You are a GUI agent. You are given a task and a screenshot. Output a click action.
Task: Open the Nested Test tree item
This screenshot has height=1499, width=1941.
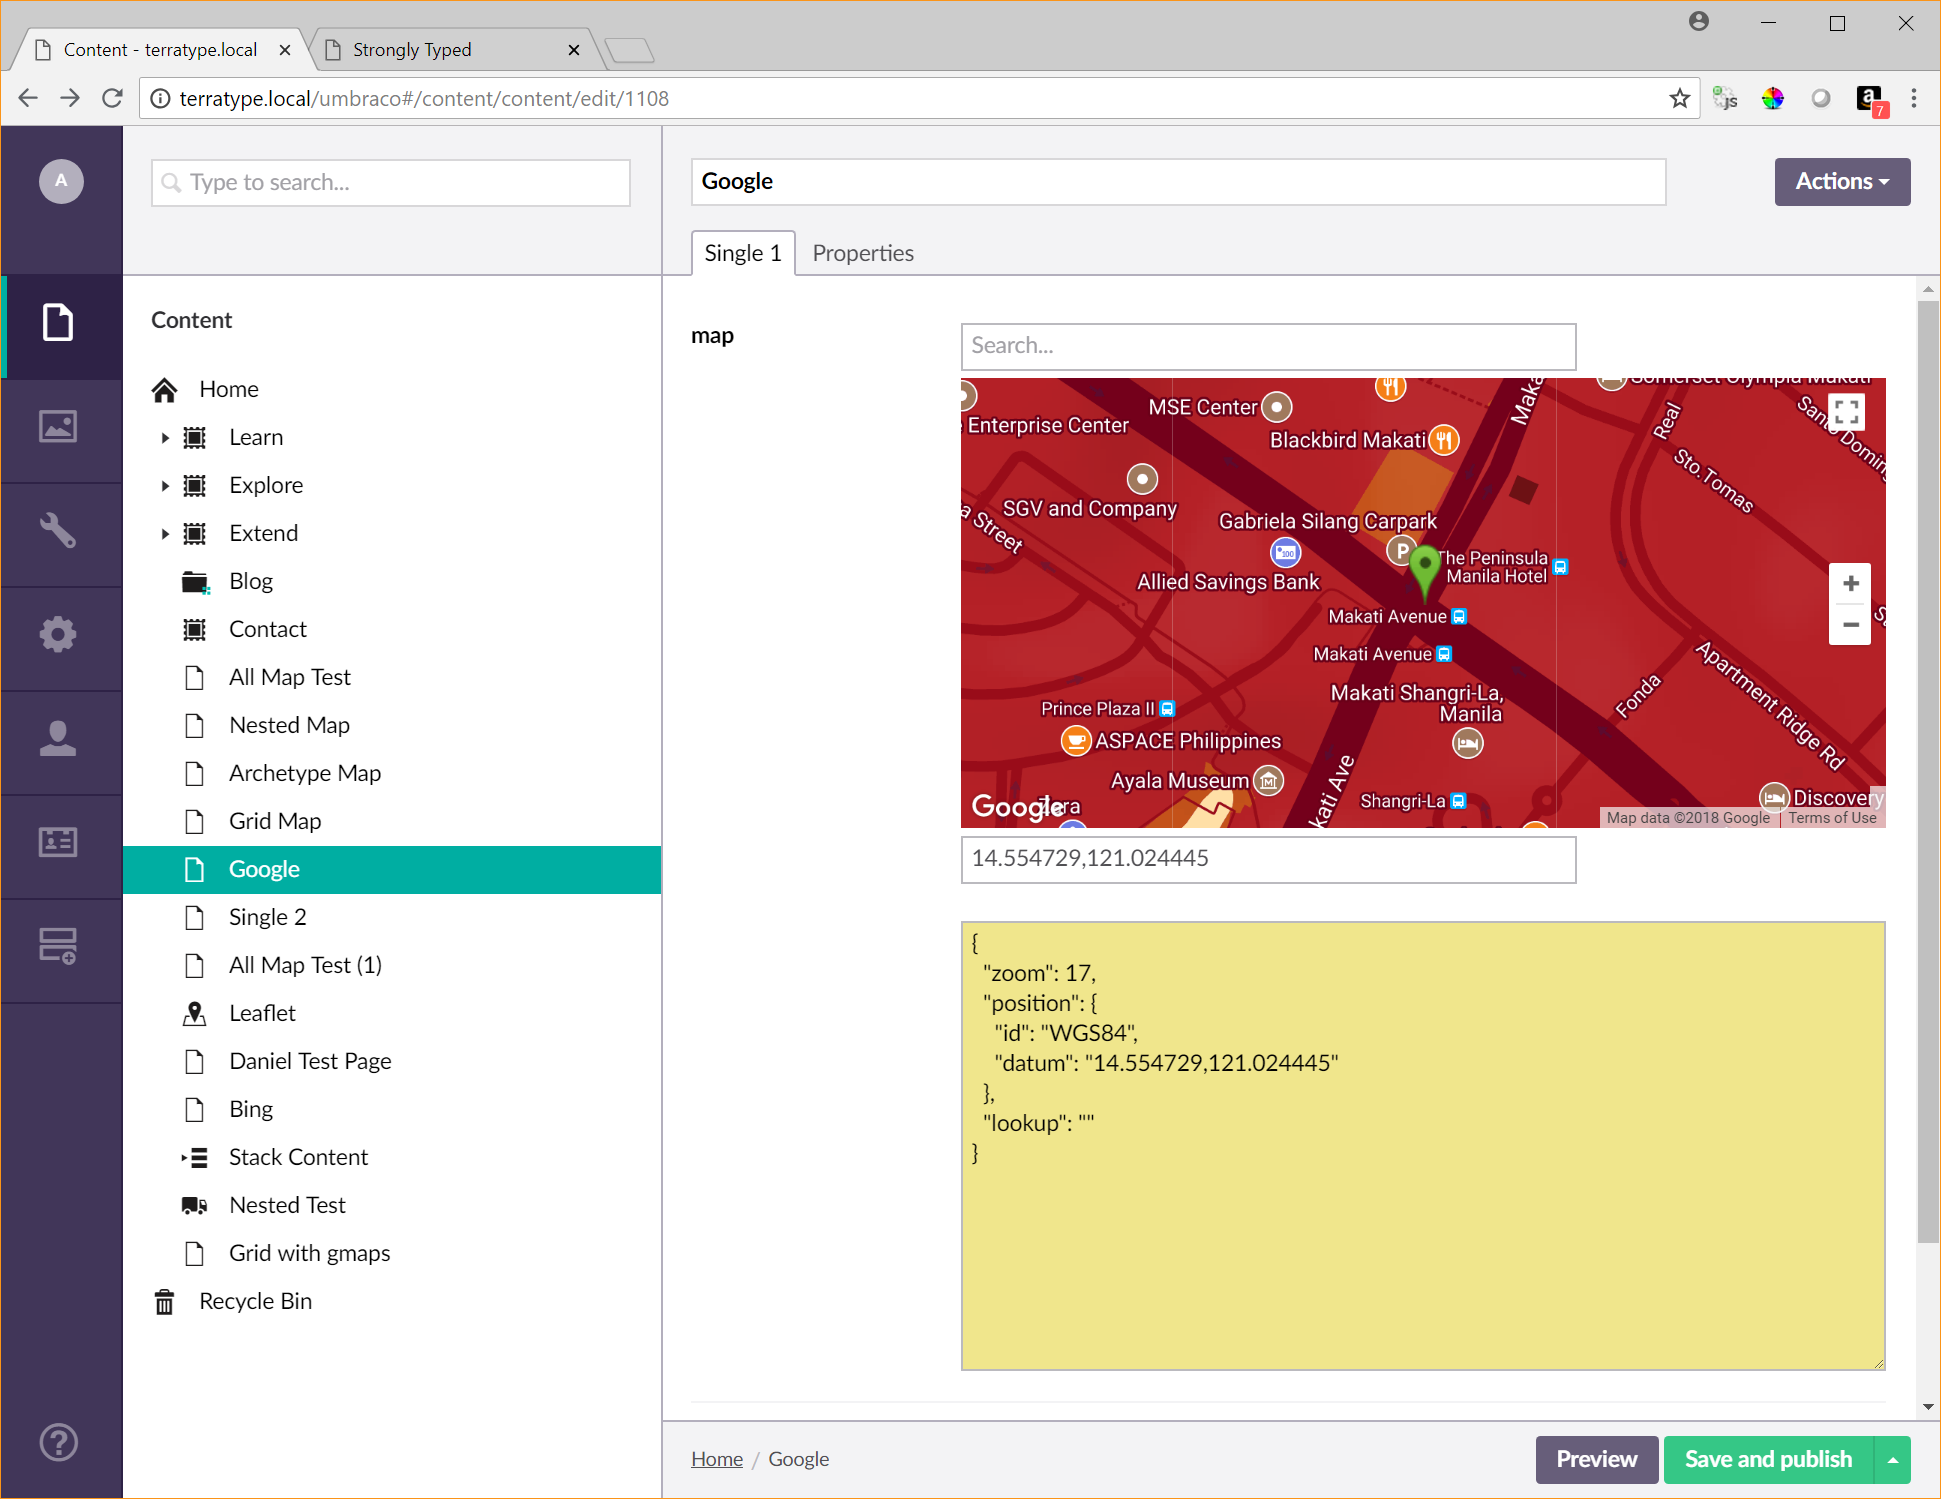click(287, 1205)
